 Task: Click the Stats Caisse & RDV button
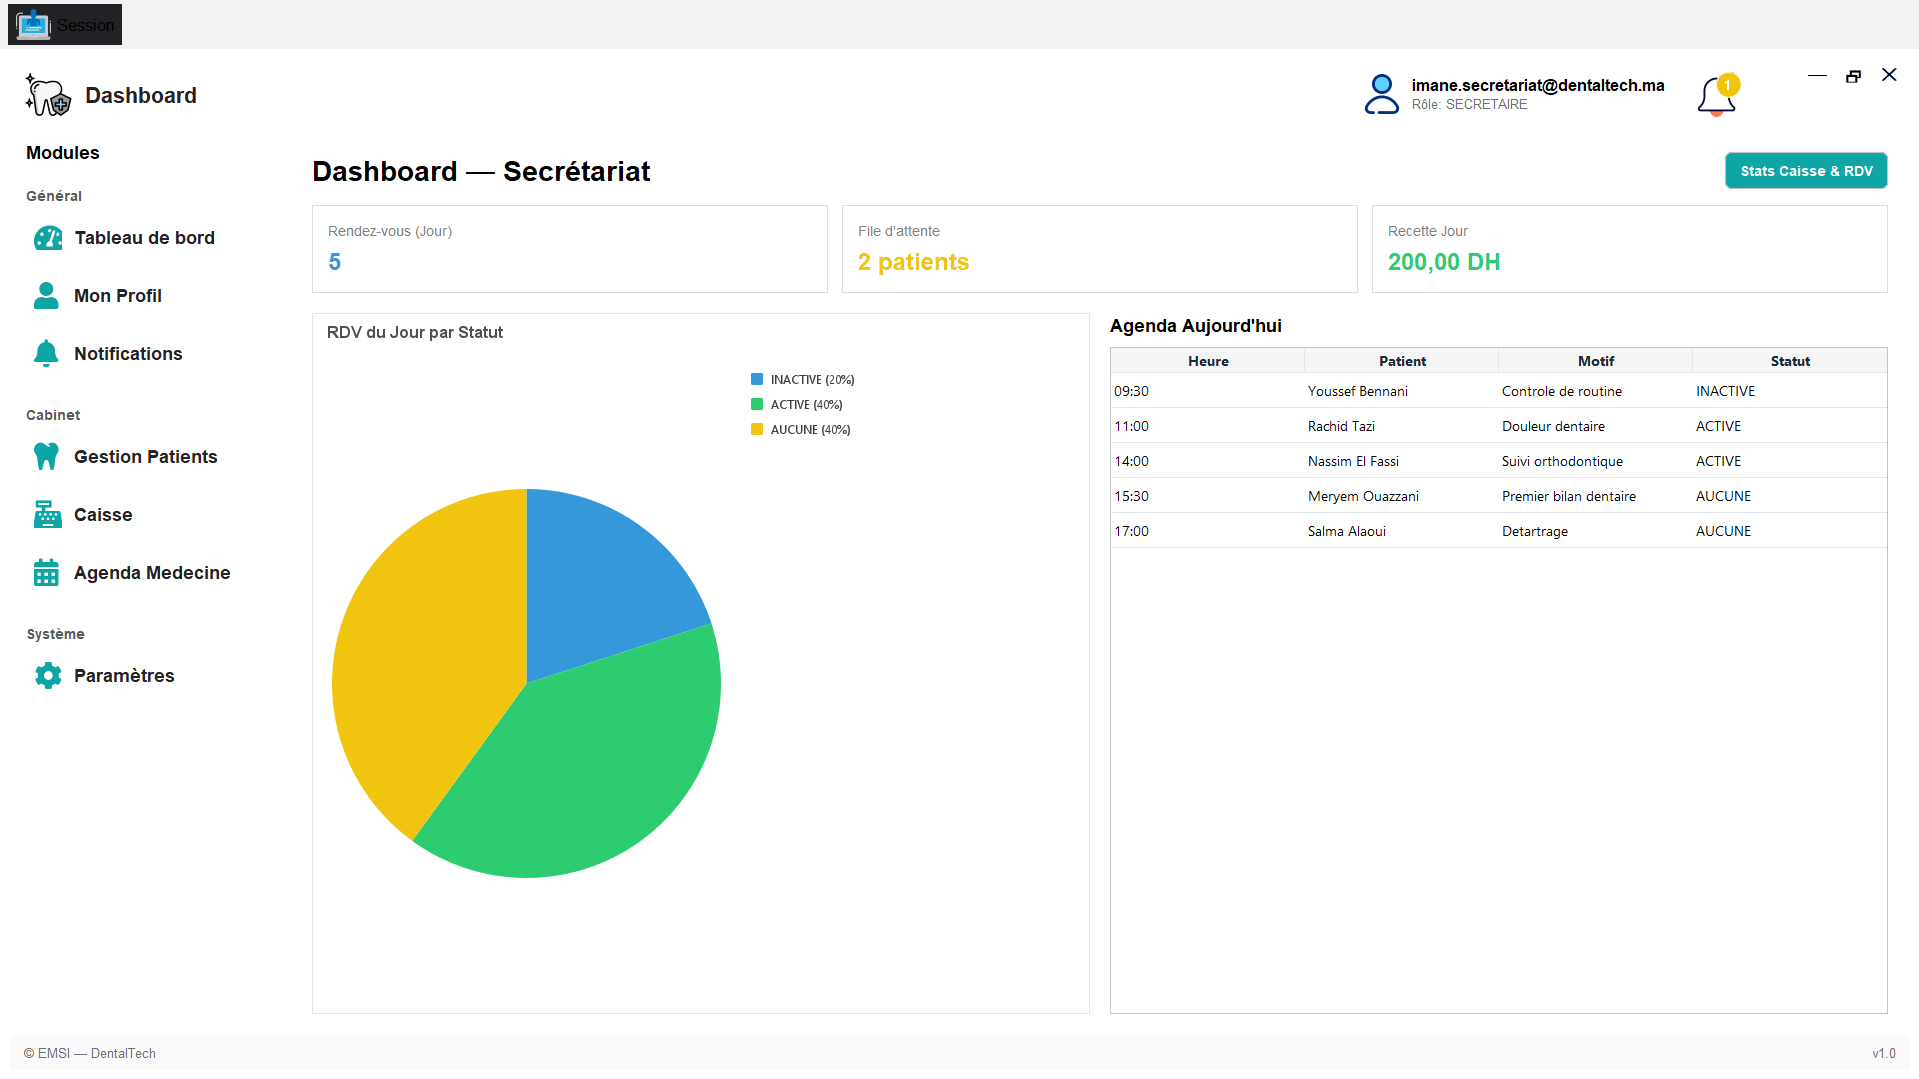tap(1806, 171)
